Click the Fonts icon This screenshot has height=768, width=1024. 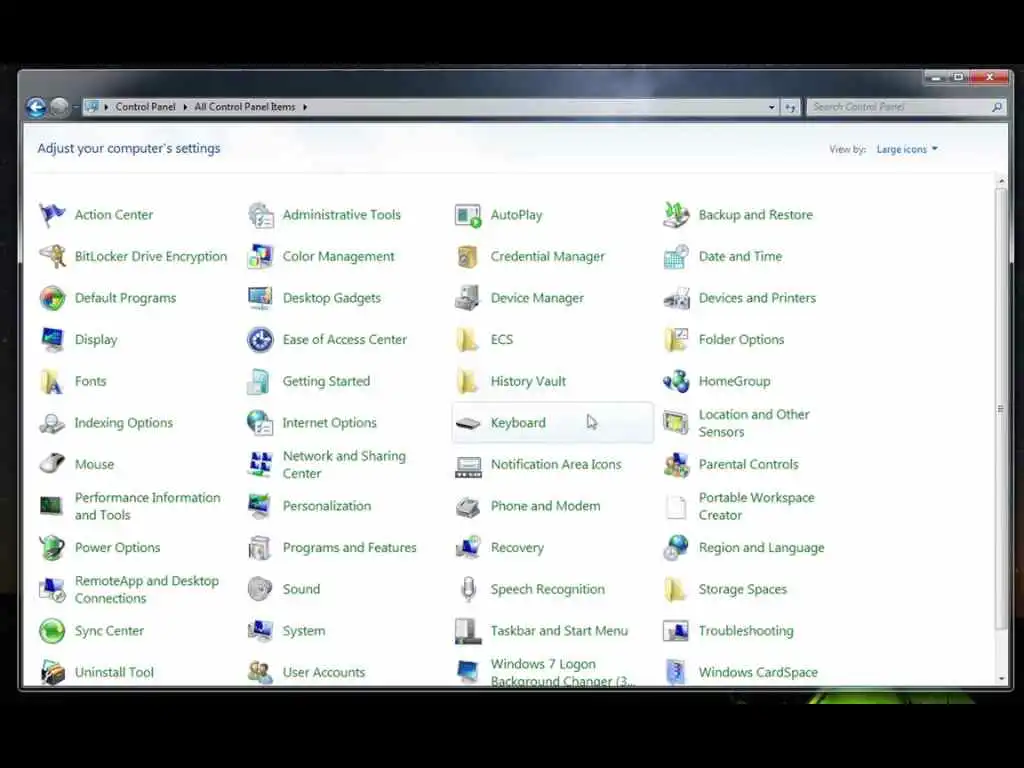coord(52,381)
